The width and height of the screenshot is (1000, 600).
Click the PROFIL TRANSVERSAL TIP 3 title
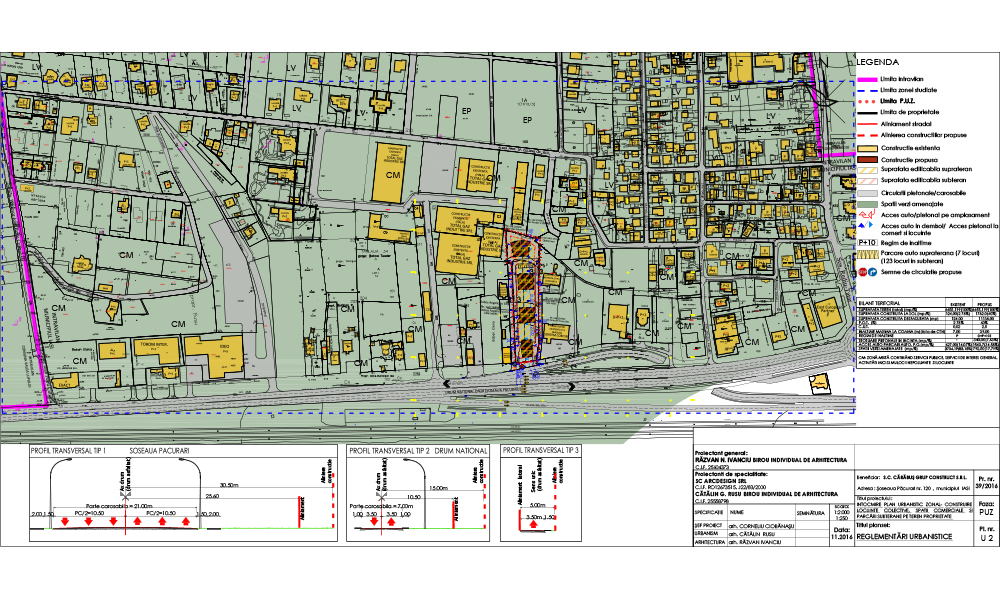click(x=541, y=450)
